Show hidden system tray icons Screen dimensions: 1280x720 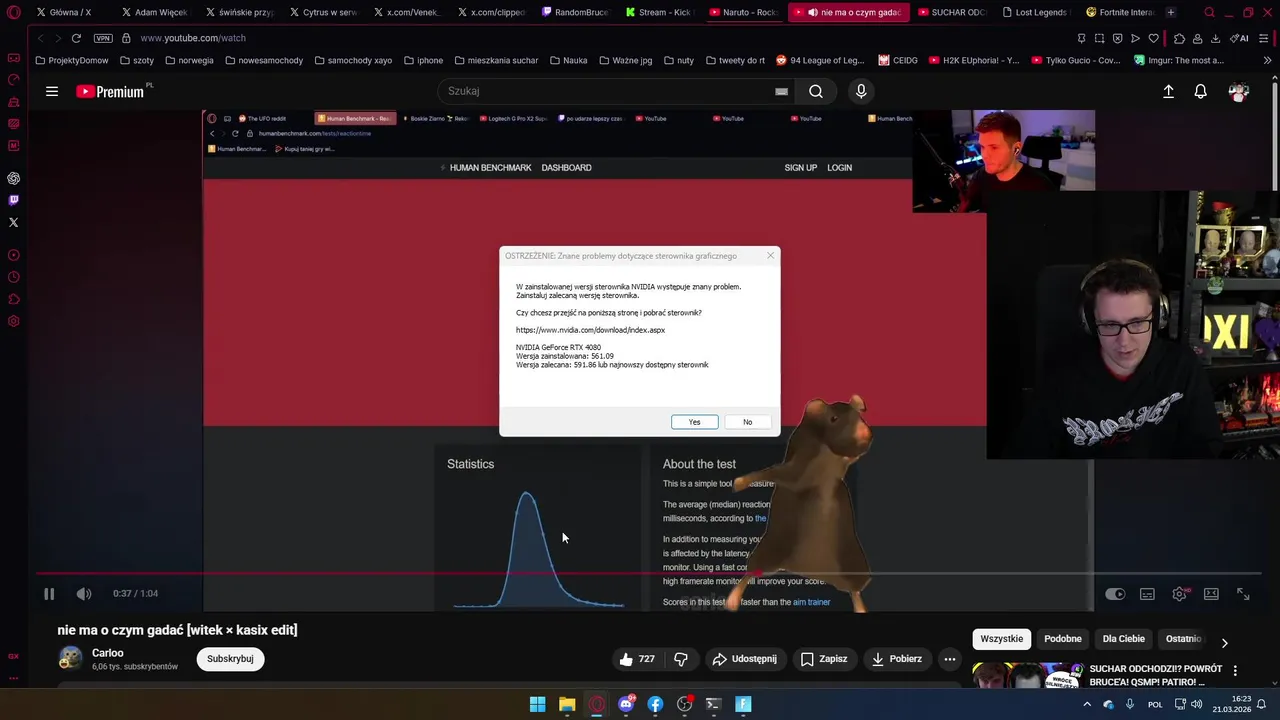pyautogui.click(x=1087, y=704)
